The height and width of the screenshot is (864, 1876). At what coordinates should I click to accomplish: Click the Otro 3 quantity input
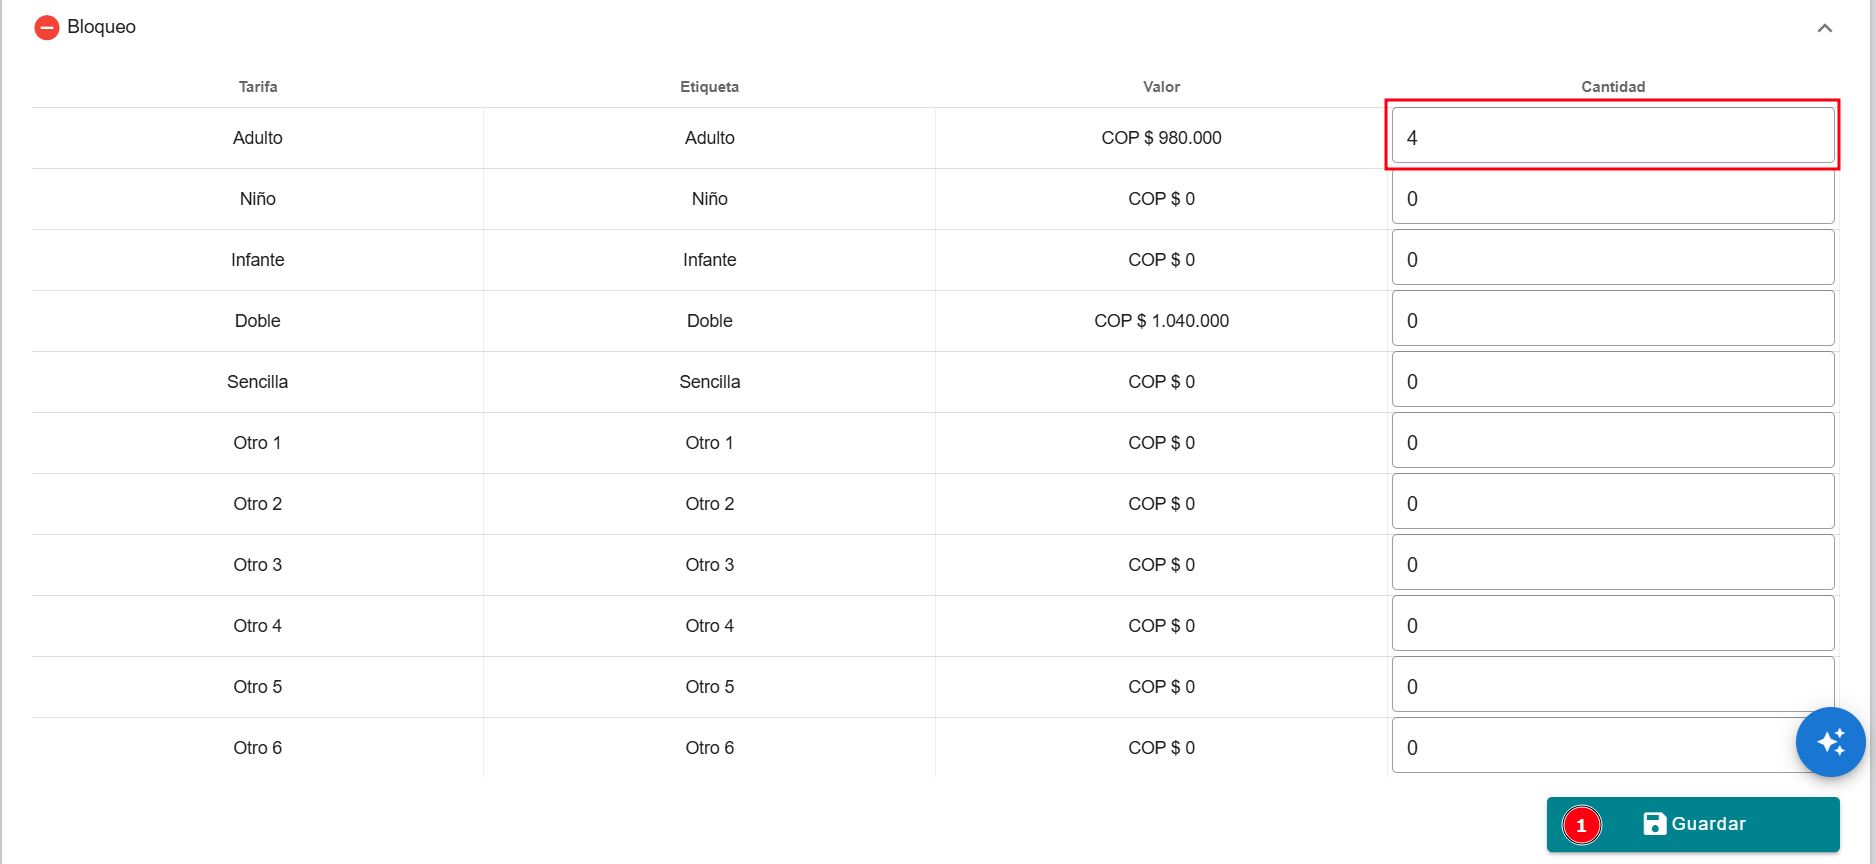pyautogui.click(x=1612, y=564)
